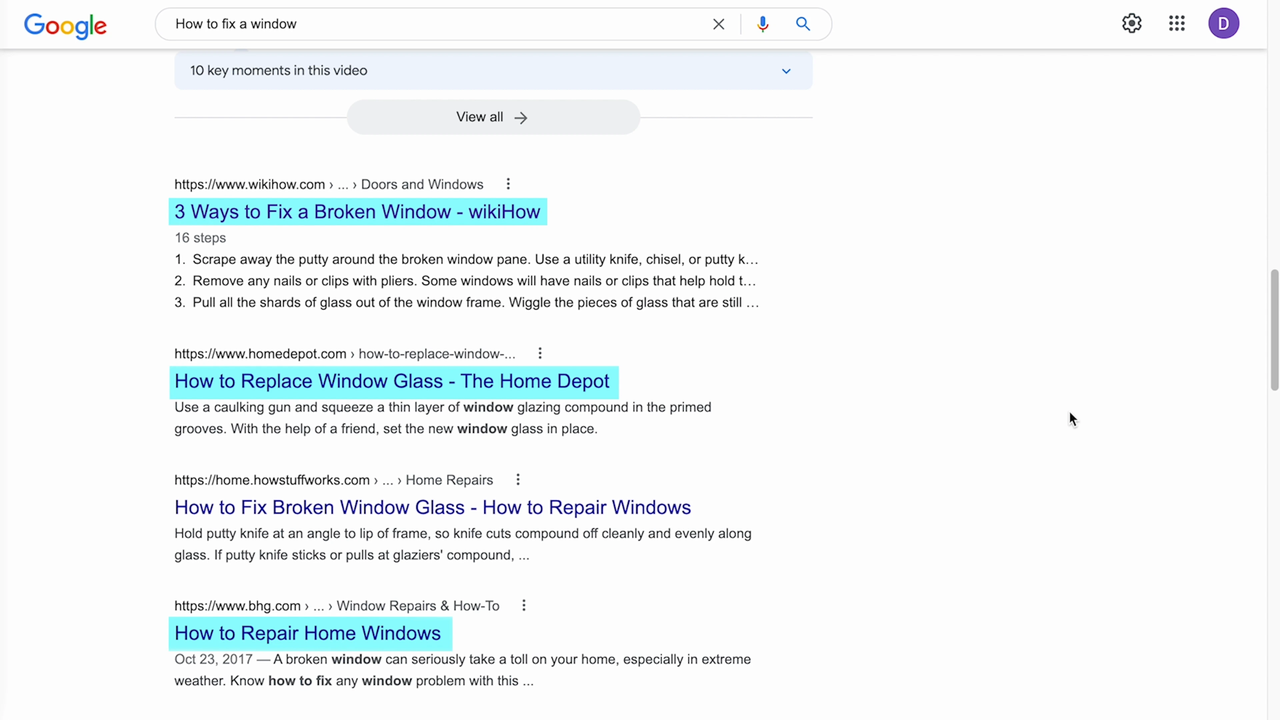Clear the search box text
The image size is (1280, 720).
[718, 24]
